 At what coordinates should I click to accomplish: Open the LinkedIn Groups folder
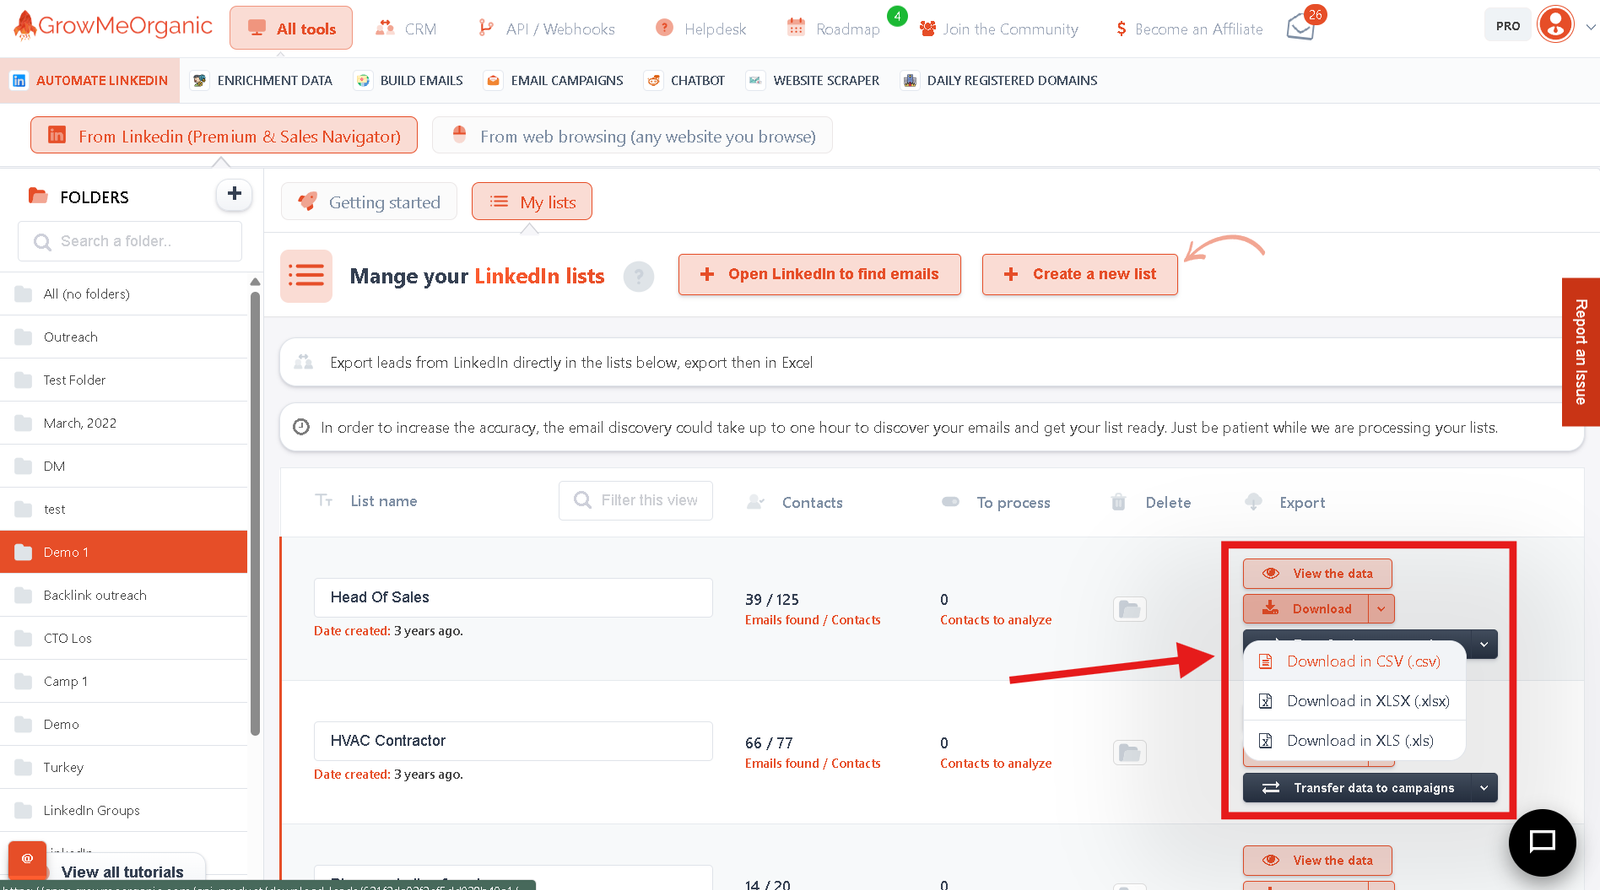tap(124, 810)
